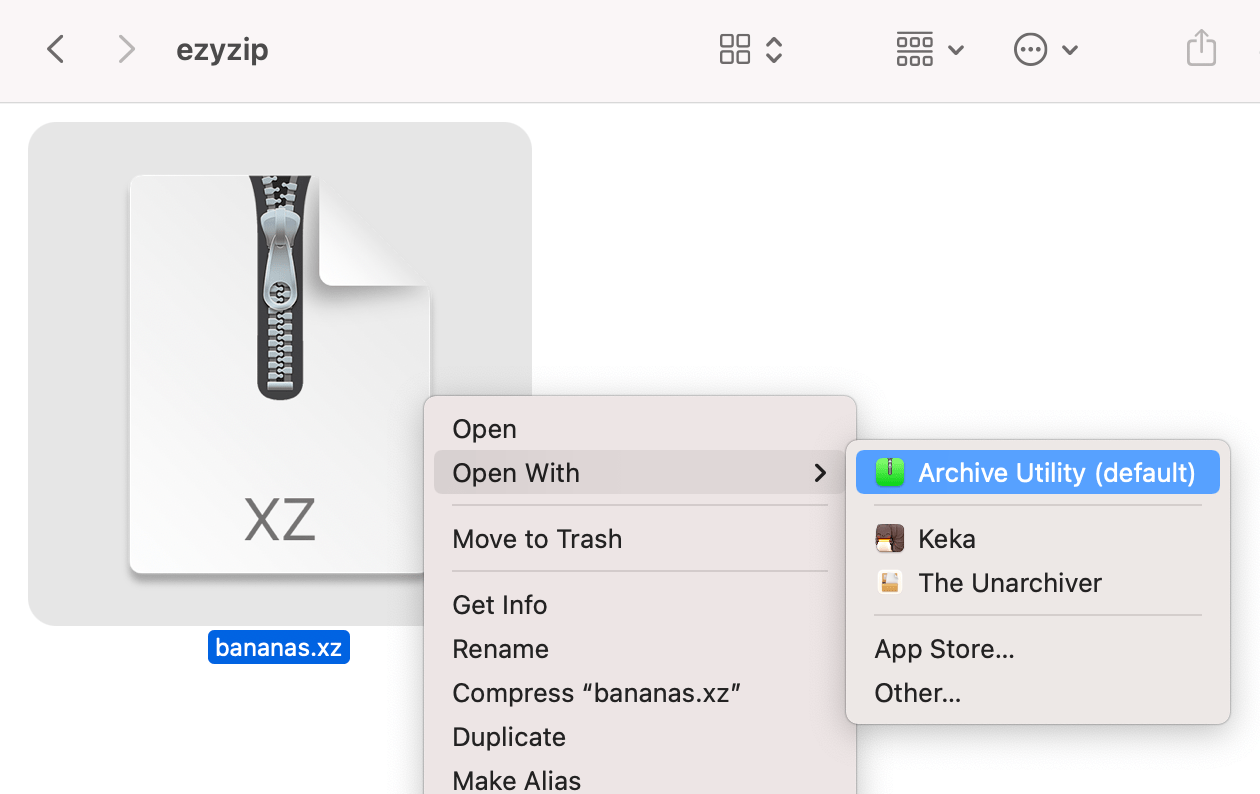Click the Share icon in the toolbar
This screenshot has height=794, width=1260.
pyautogui.click(x=1200, y=48)
